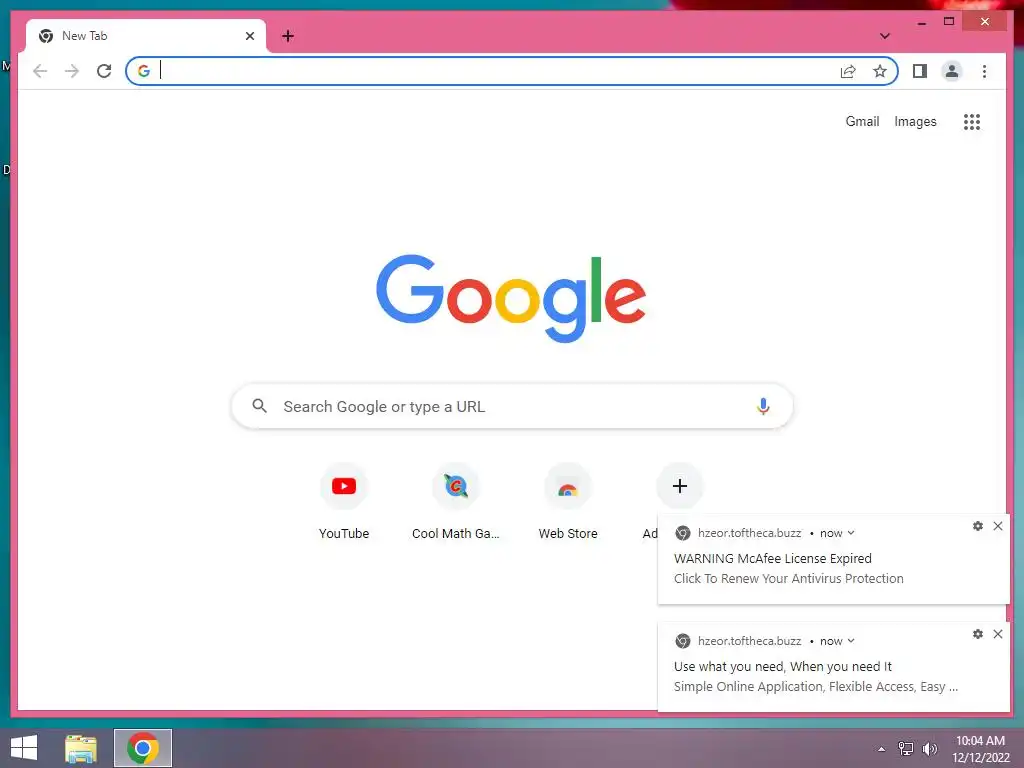Screen dimensions: 1024x768
Task: Show hidden system tray icons
Action: [882, 749]
